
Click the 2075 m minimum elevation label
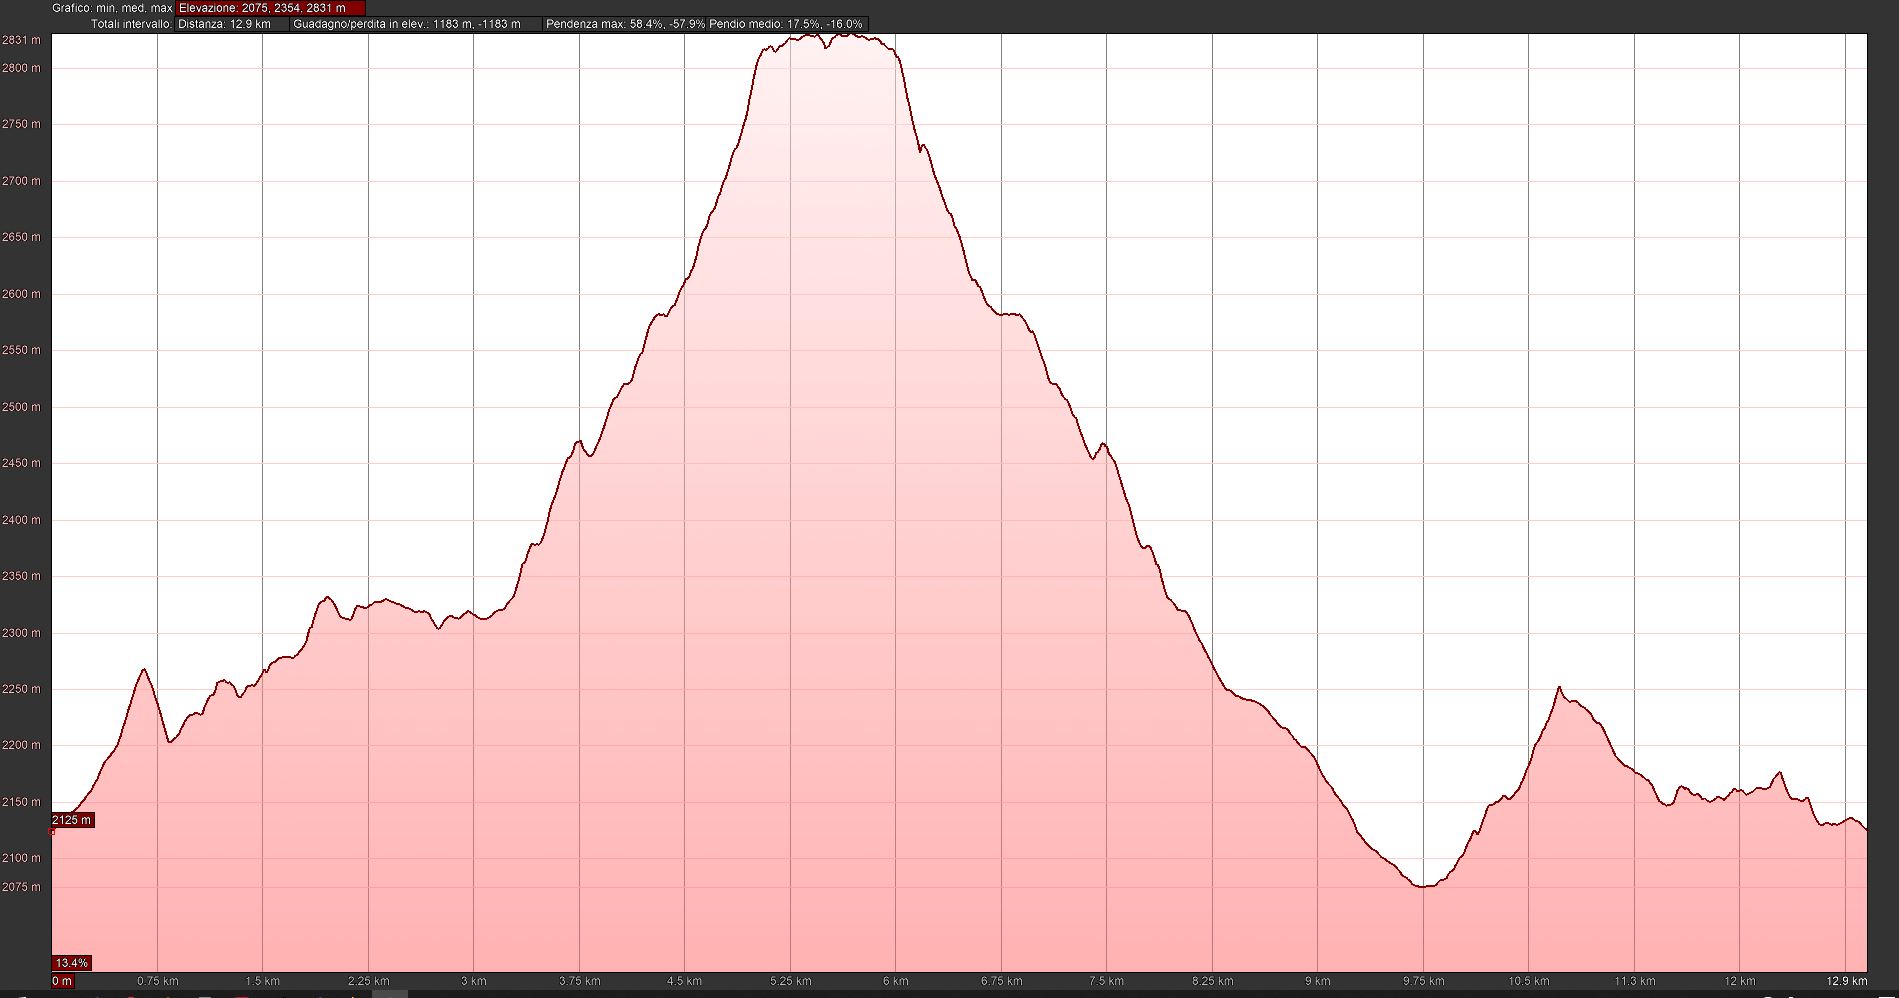21,887
